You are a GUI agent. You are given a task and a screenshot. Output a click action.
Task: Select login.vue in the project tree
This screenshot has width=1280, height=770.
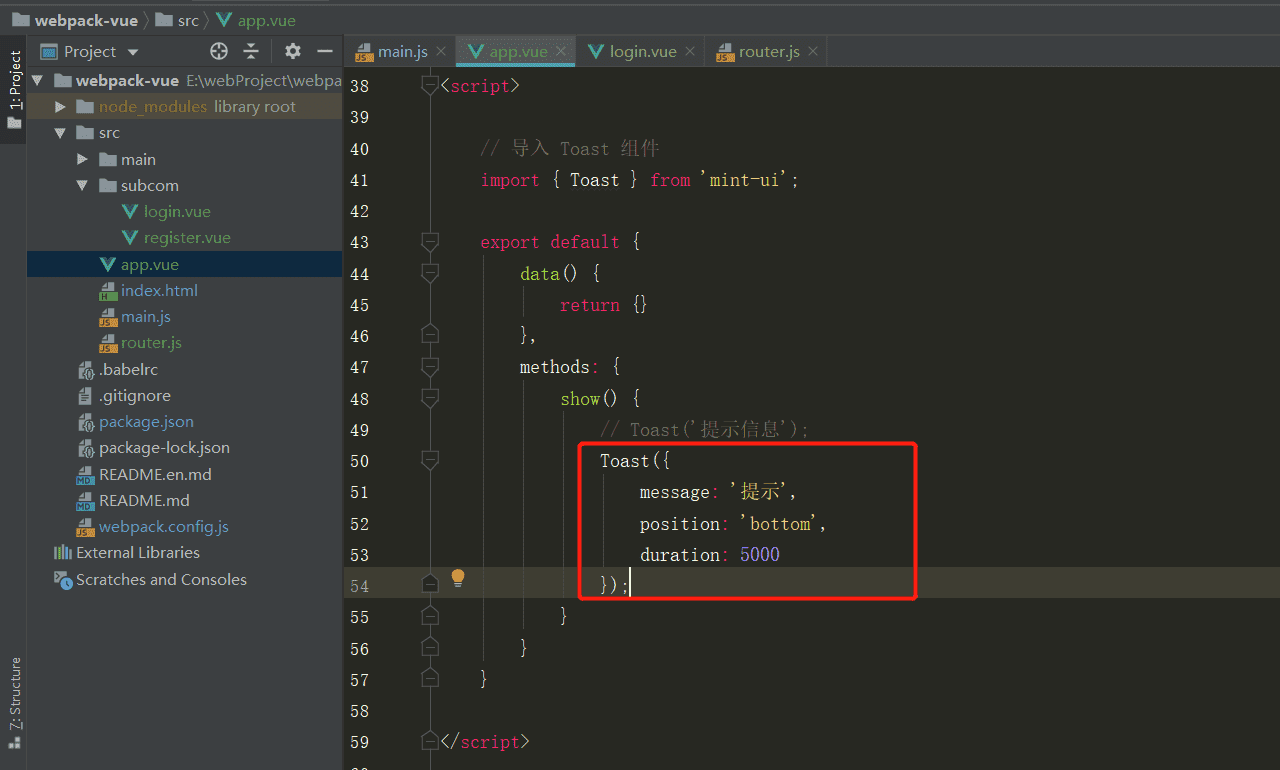click(177, 212)
